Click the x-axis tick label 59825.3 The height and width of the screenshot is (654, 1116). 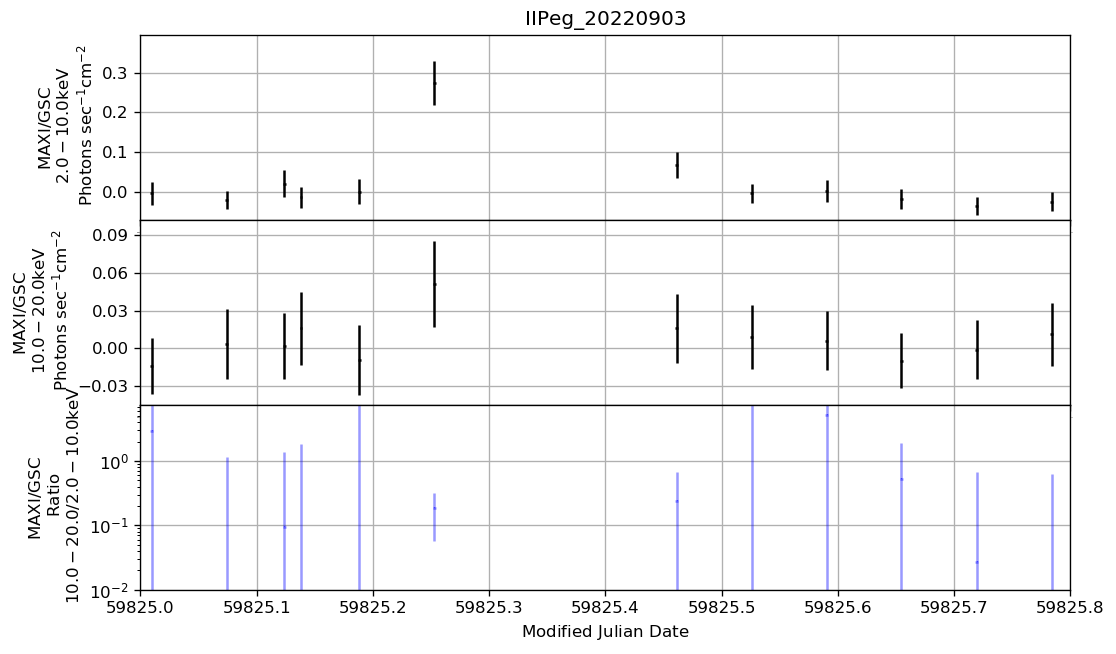[489, 607]
